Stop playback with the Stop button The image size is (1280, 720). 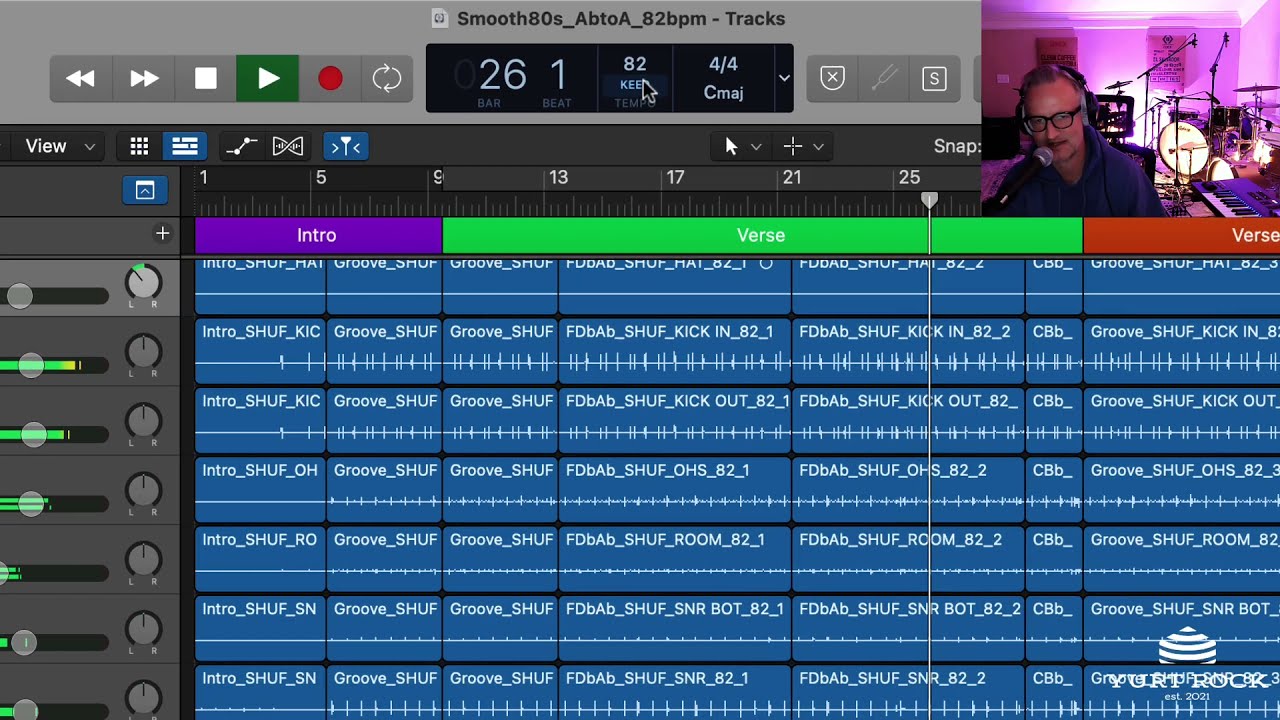click(206, 79)
